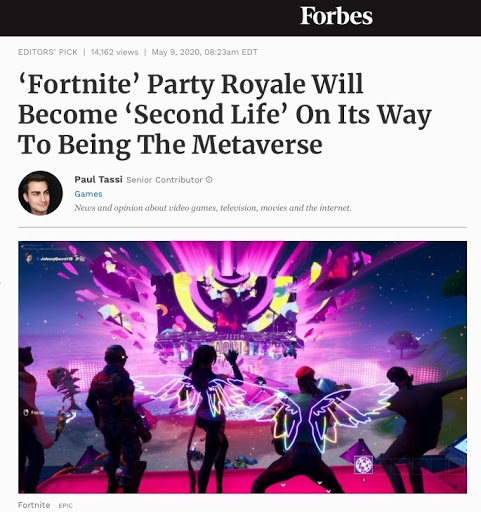Open the Paul Tassi author name link

click(x=98, y=180)
